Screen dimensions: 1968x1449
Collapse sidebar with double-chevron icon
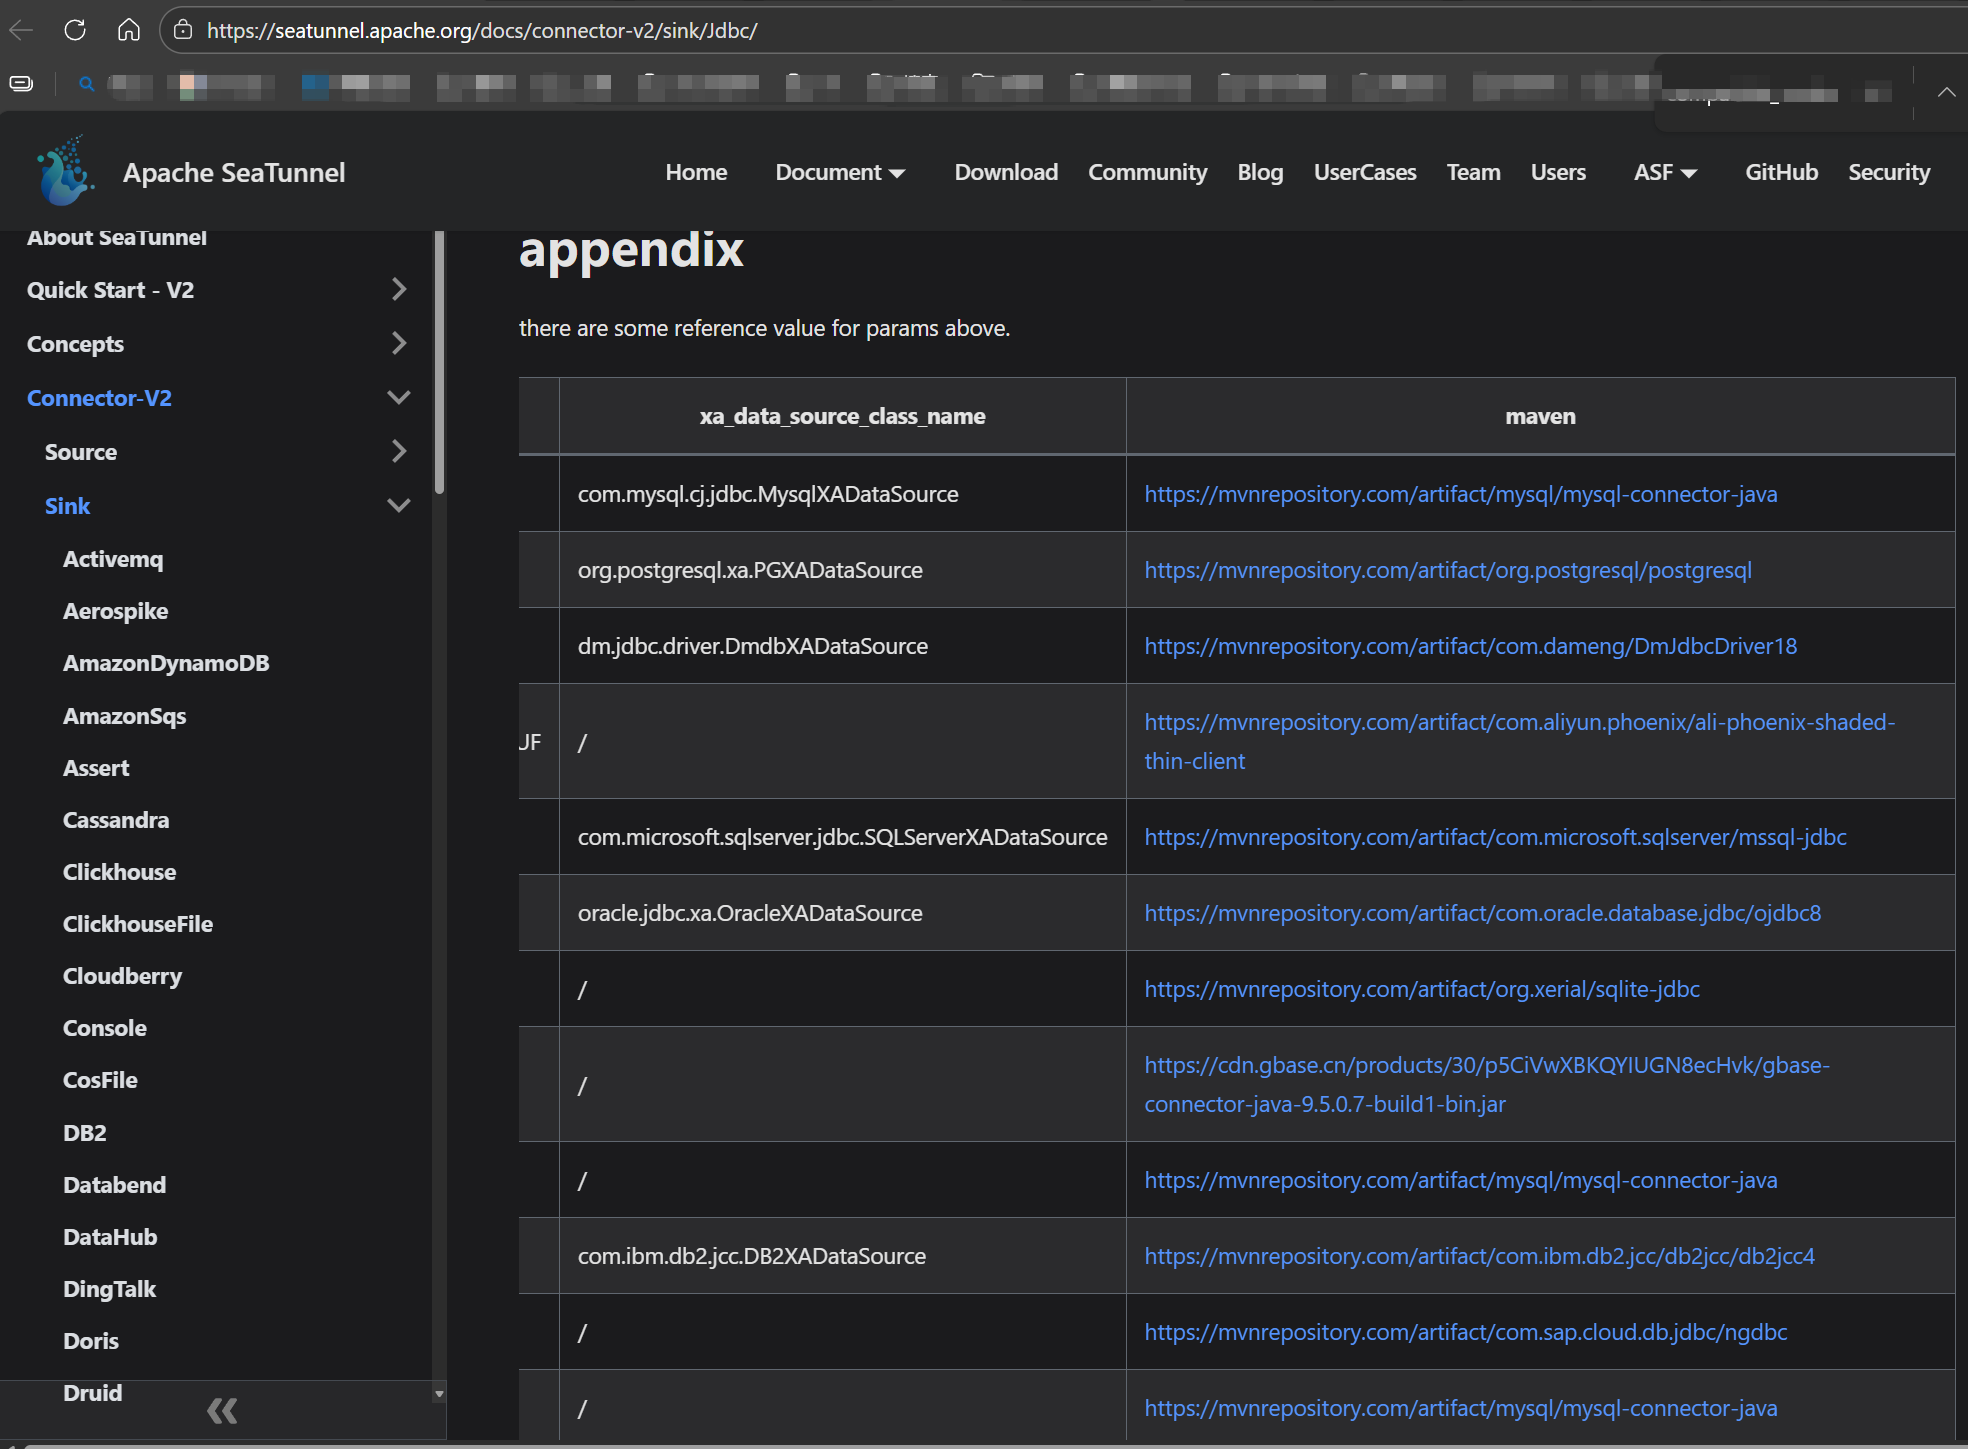[222, 1411]
